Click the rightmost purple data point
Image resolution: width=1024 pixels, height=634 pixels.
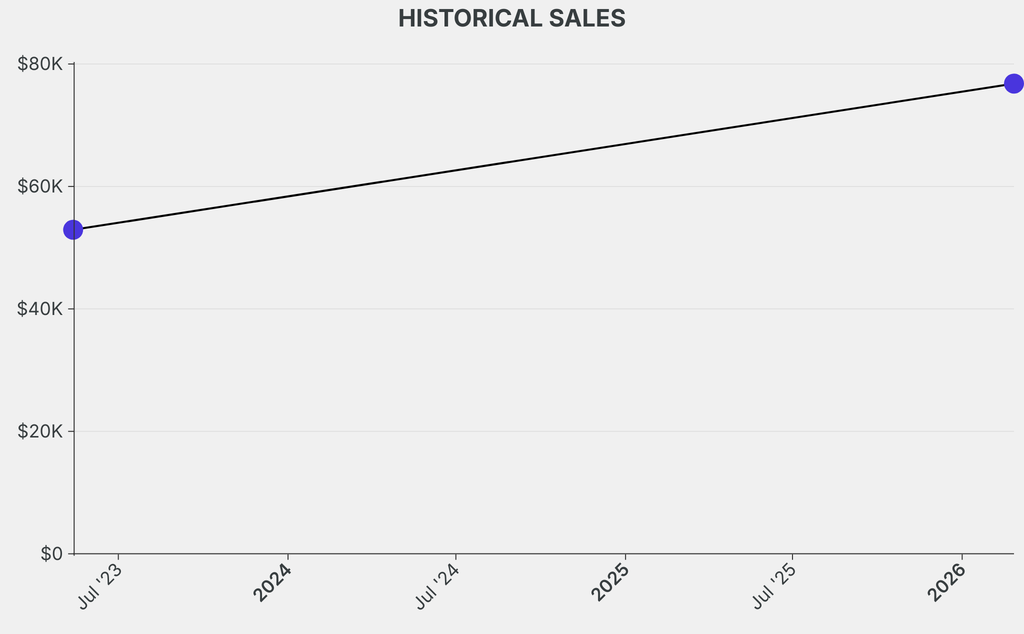click(x=1013, y=83)
